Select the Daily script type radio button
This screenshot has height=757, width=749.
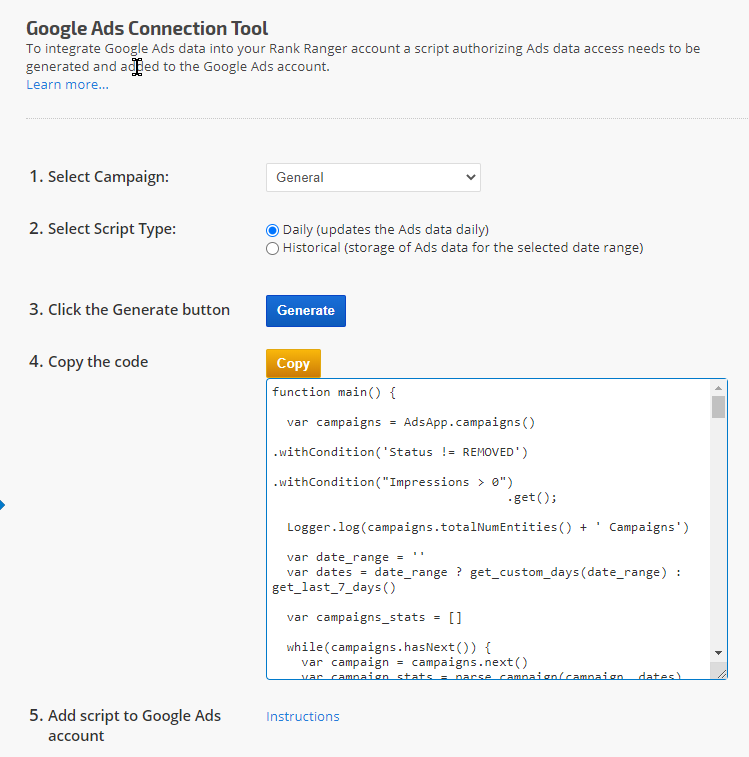click(272, 230)
